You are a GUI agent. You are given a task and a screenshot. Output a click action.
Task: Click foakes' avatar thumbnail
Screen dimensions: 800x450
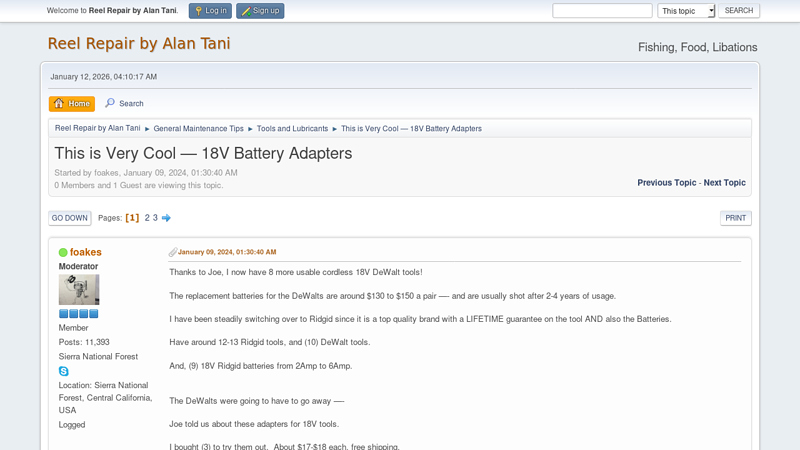point(79,290)
